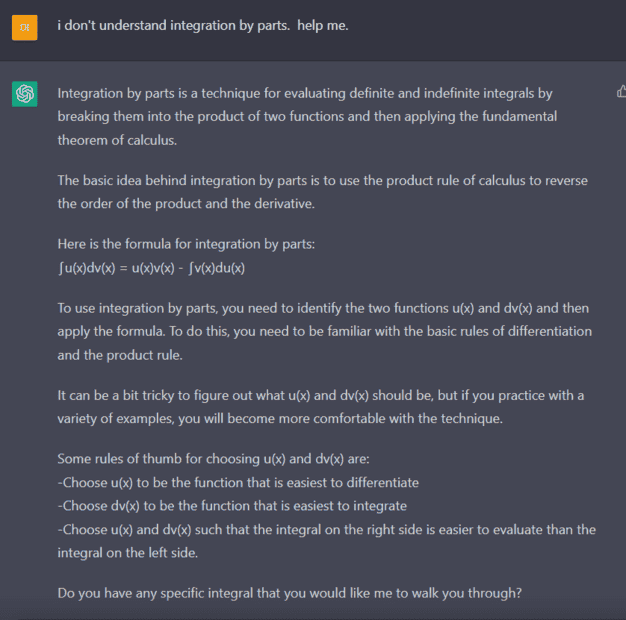
Task: Click the line "Here is the formula"
Action: pyautogui.click(x=186, y=244)
